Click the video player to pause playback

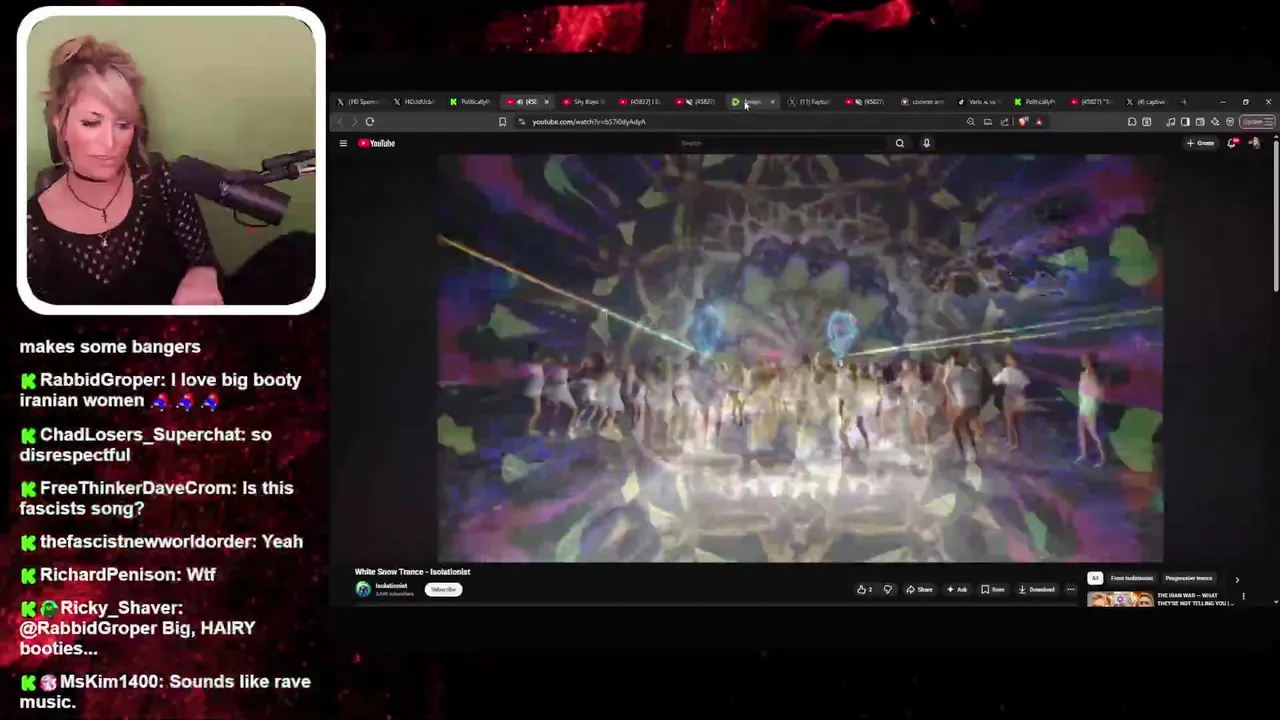800,358
